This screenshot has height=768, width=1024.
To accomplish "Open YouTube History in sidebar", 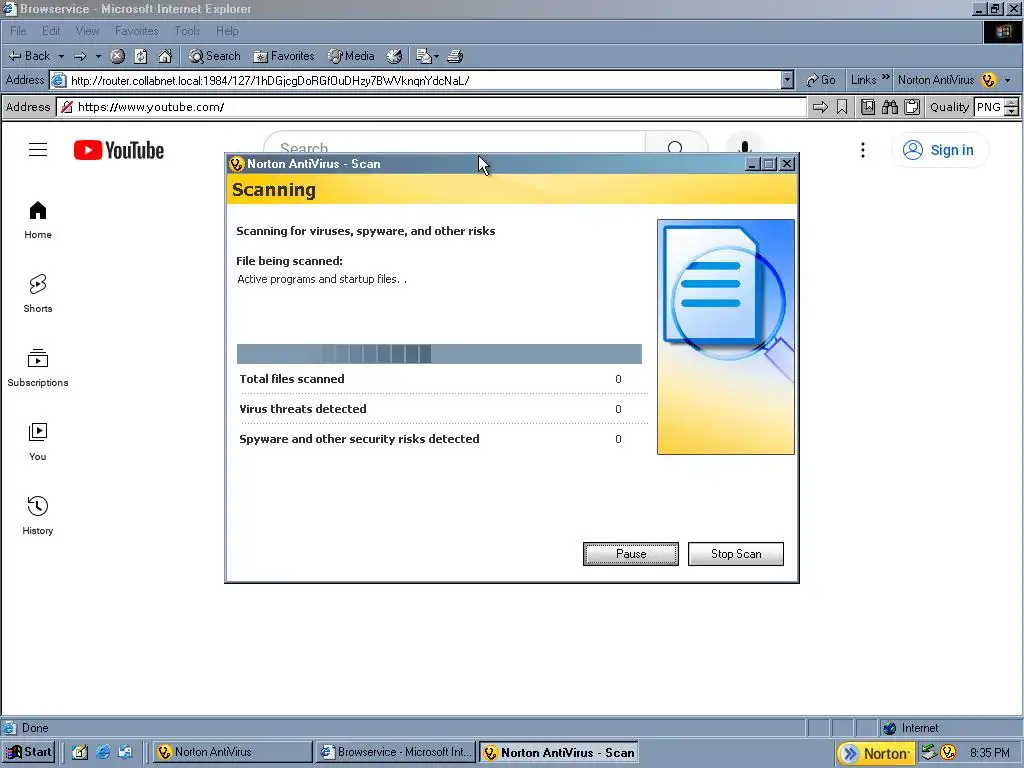I will (38, 516).
